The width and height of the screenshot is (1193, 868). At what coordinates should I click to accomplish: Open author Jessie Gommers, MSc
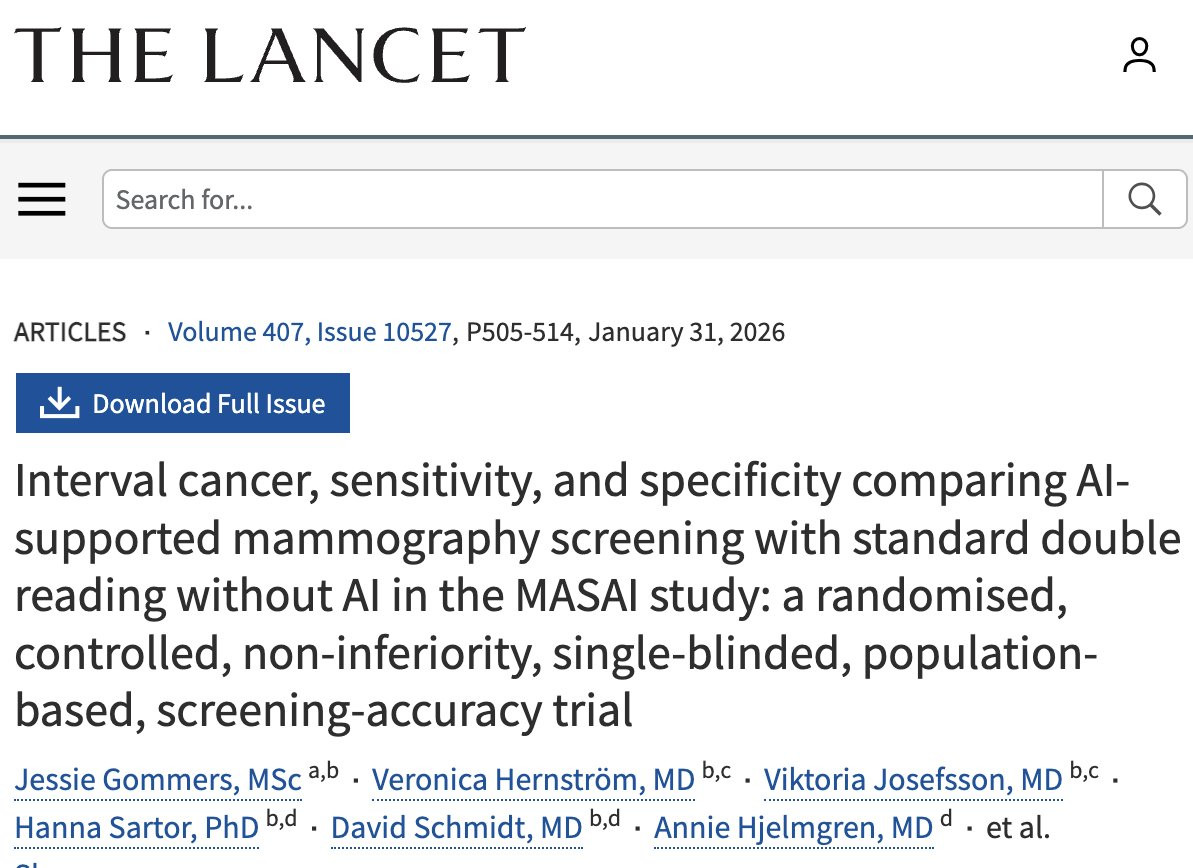tap(158, 780)
